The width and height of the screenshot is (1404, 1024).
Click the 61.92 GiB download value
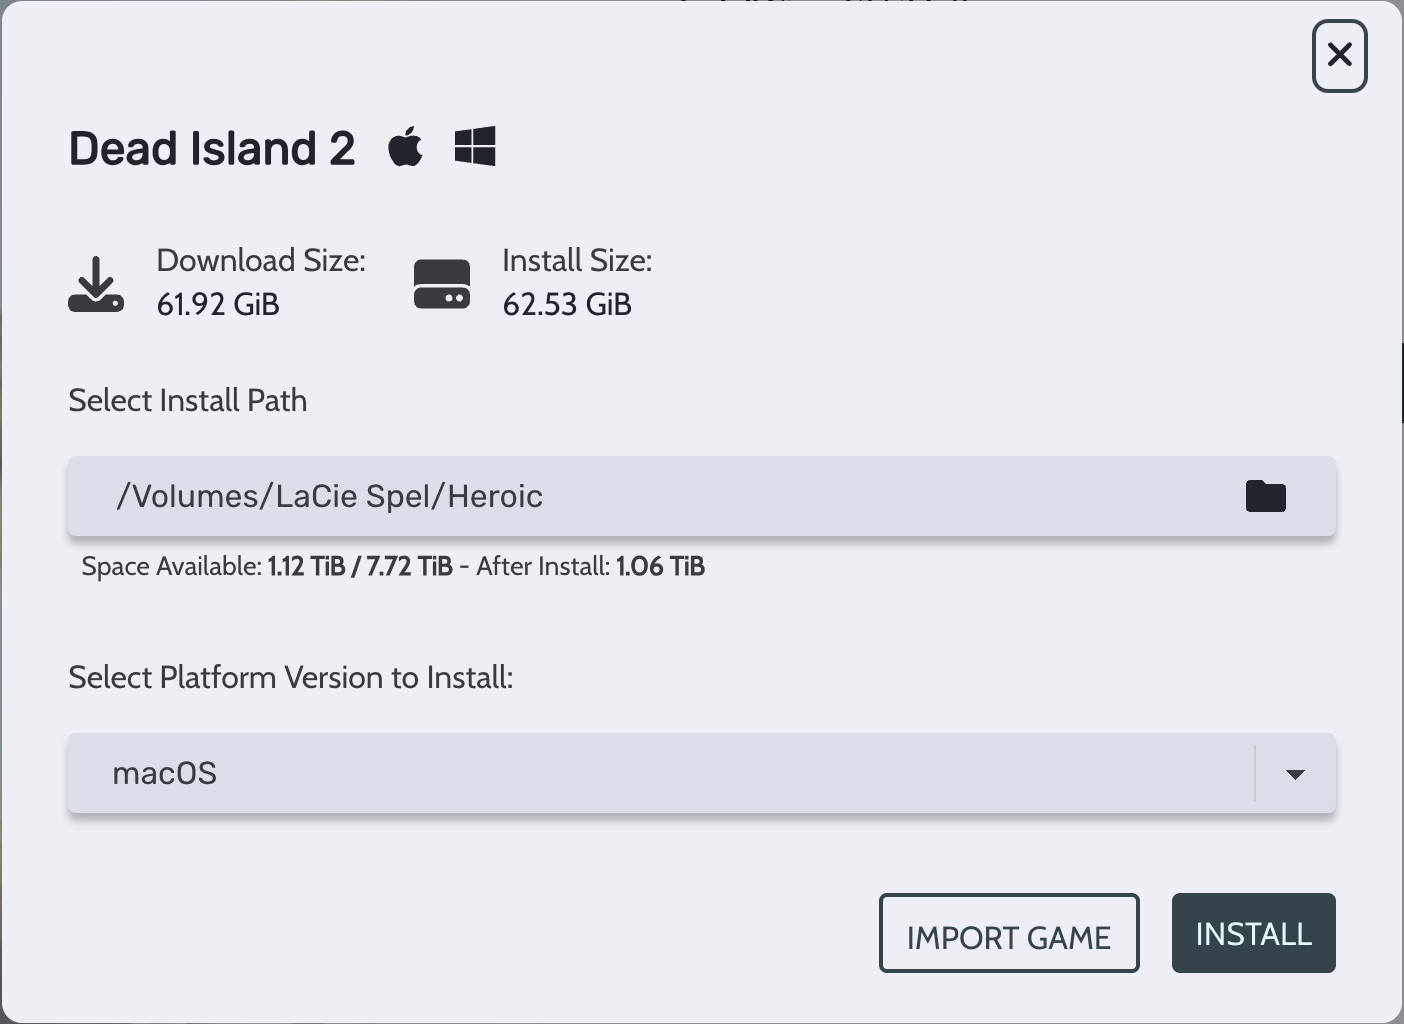tap(218, 304)
